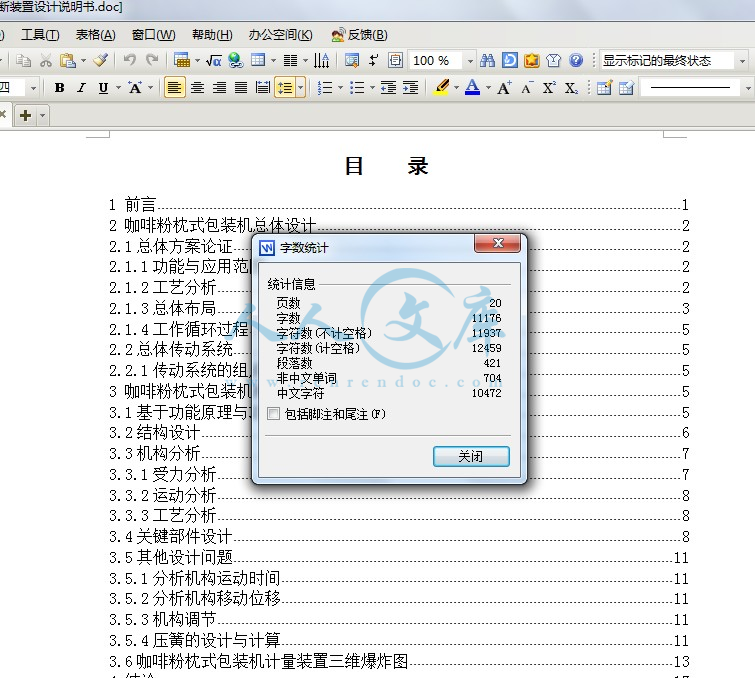
Task: Click the Copy icon in toolbar
Action: (x=23, y=61)
